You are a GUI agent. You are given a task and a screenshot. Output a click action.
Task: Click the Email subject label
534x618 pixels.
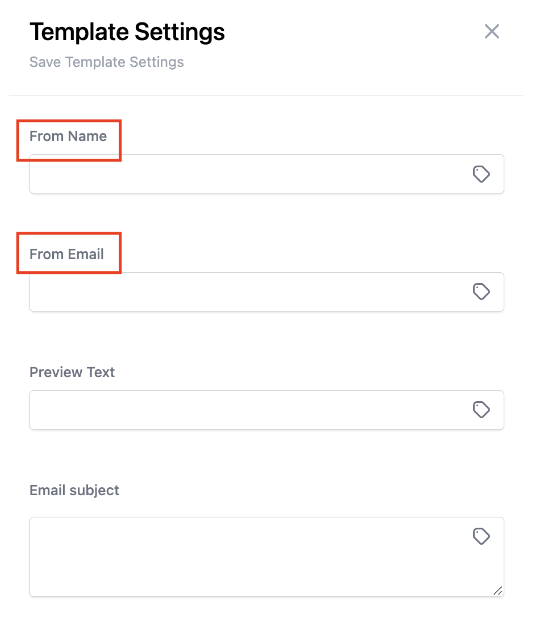point(74,490)
